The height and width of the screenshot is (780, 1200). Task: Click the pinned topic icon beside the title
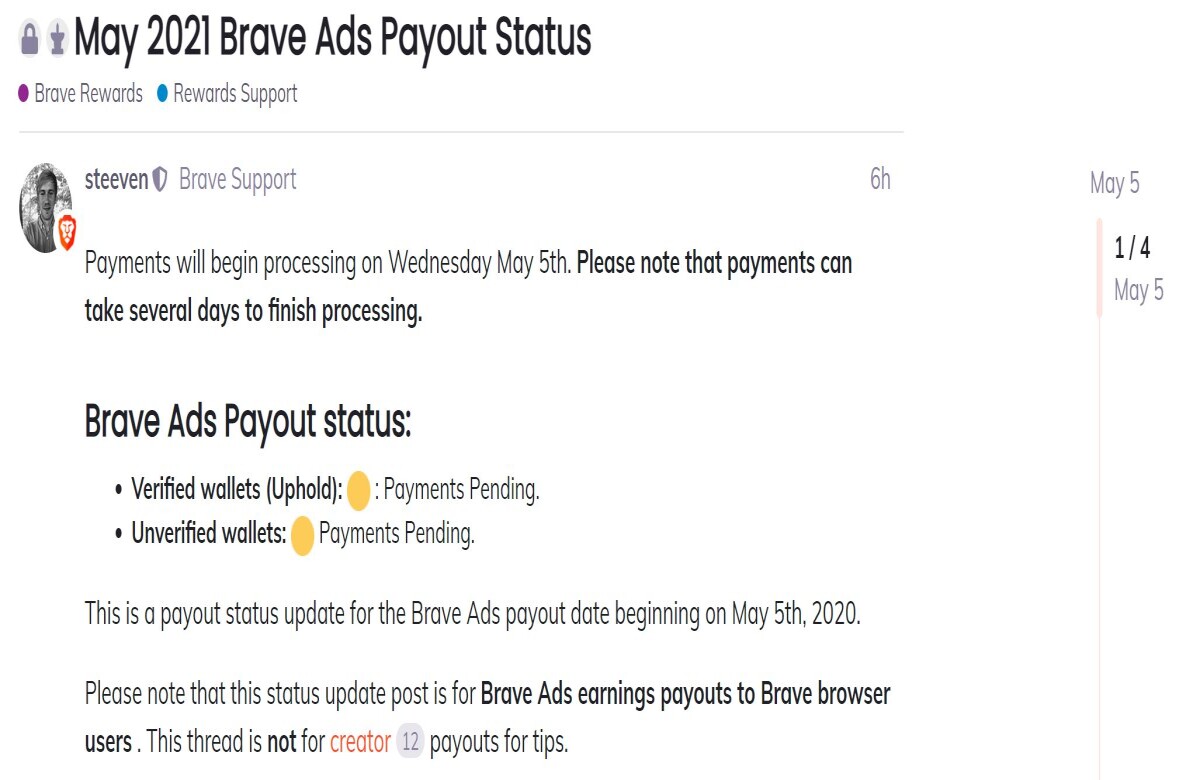[x=57, y=39]
